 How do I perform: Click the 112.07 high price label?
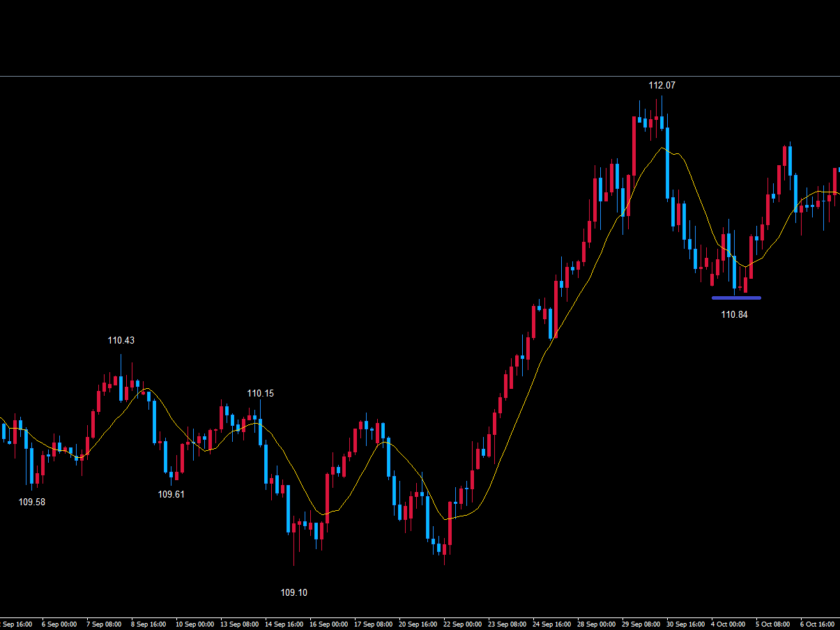[x=662, y=86]
